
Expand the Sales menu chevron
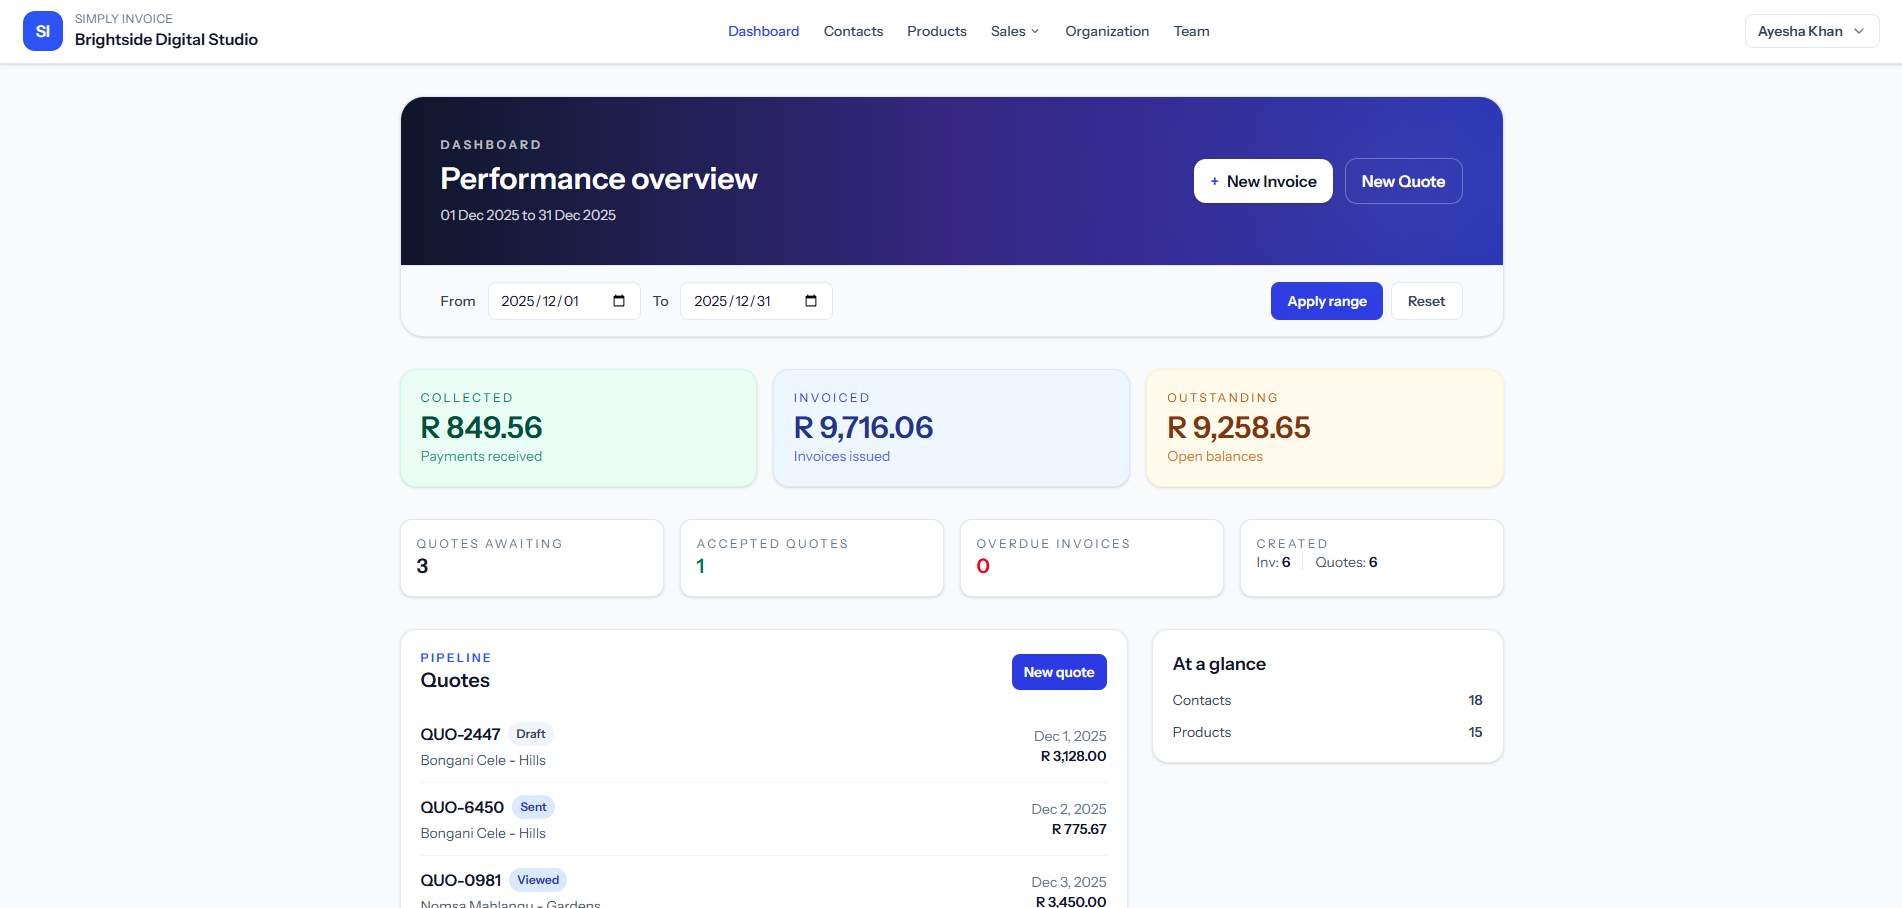click(x=1035, y=32)
